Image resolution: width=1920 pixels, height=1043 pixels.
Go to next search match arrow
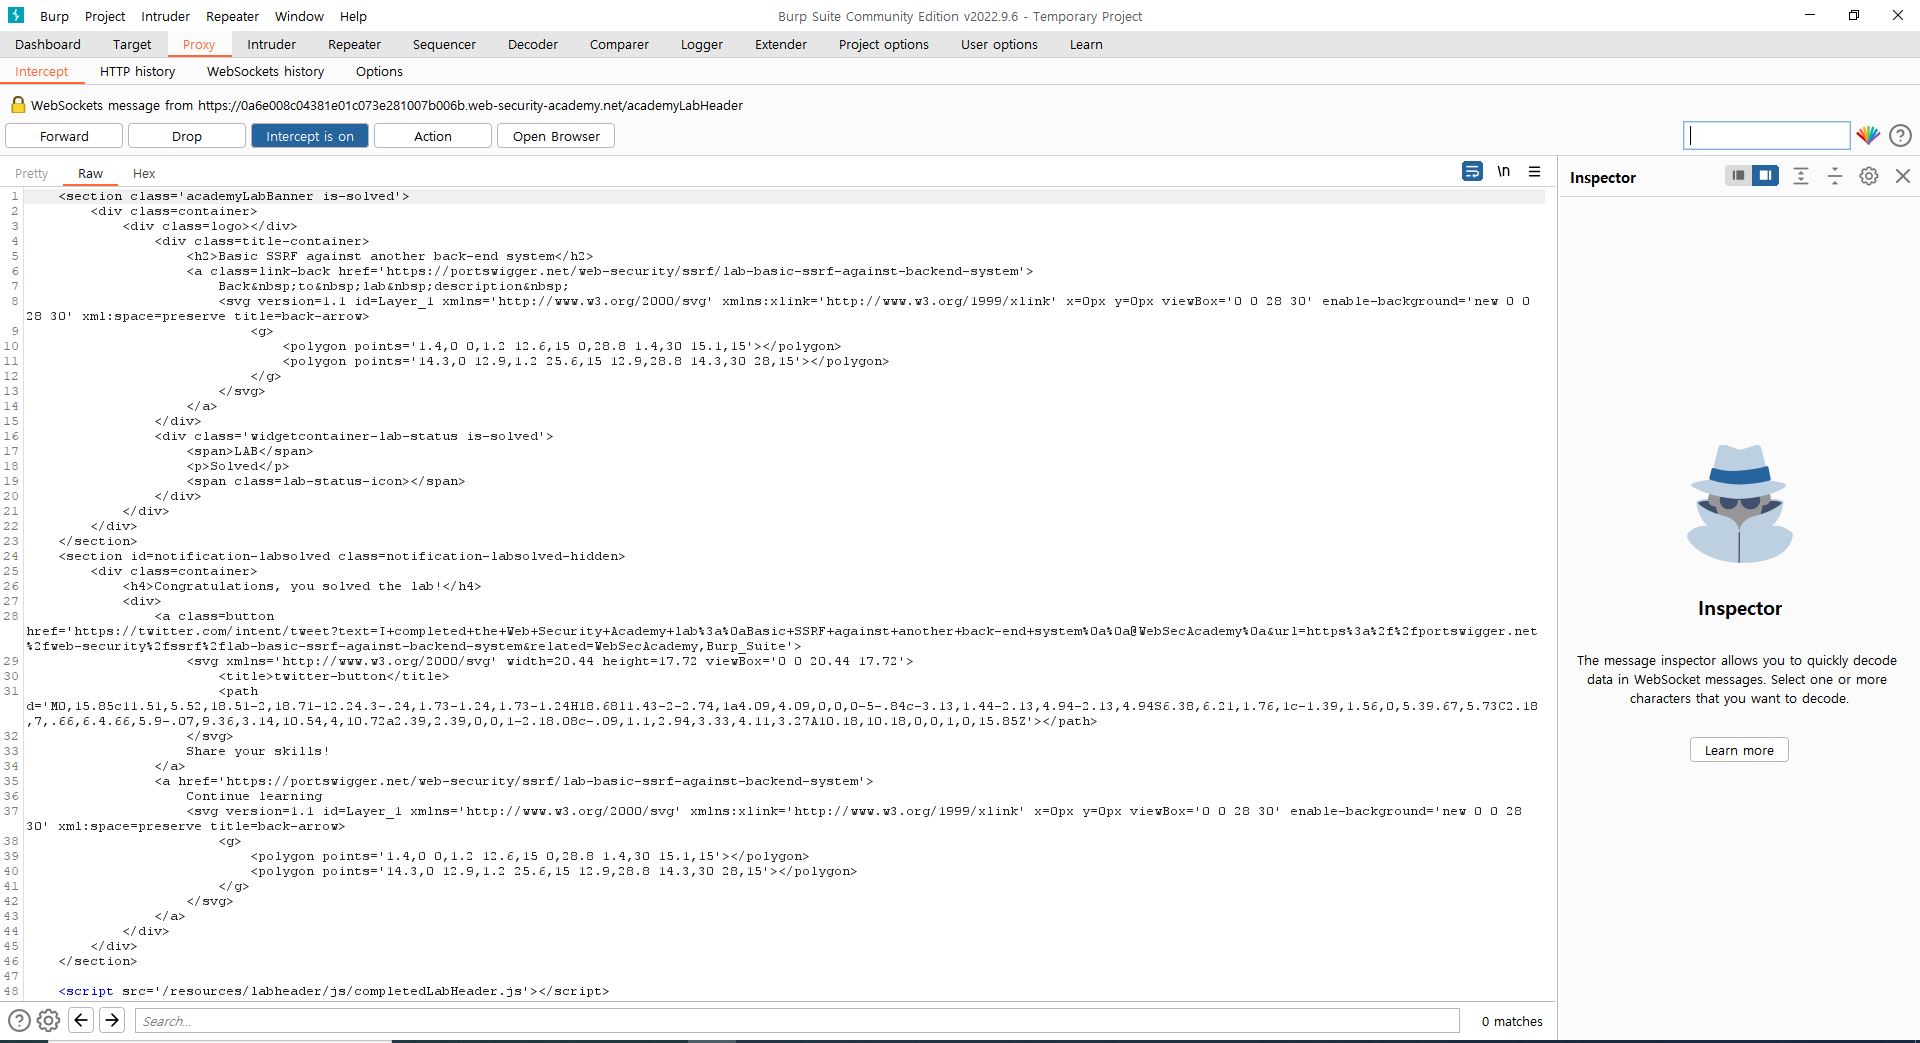(x=112, y=1020)
